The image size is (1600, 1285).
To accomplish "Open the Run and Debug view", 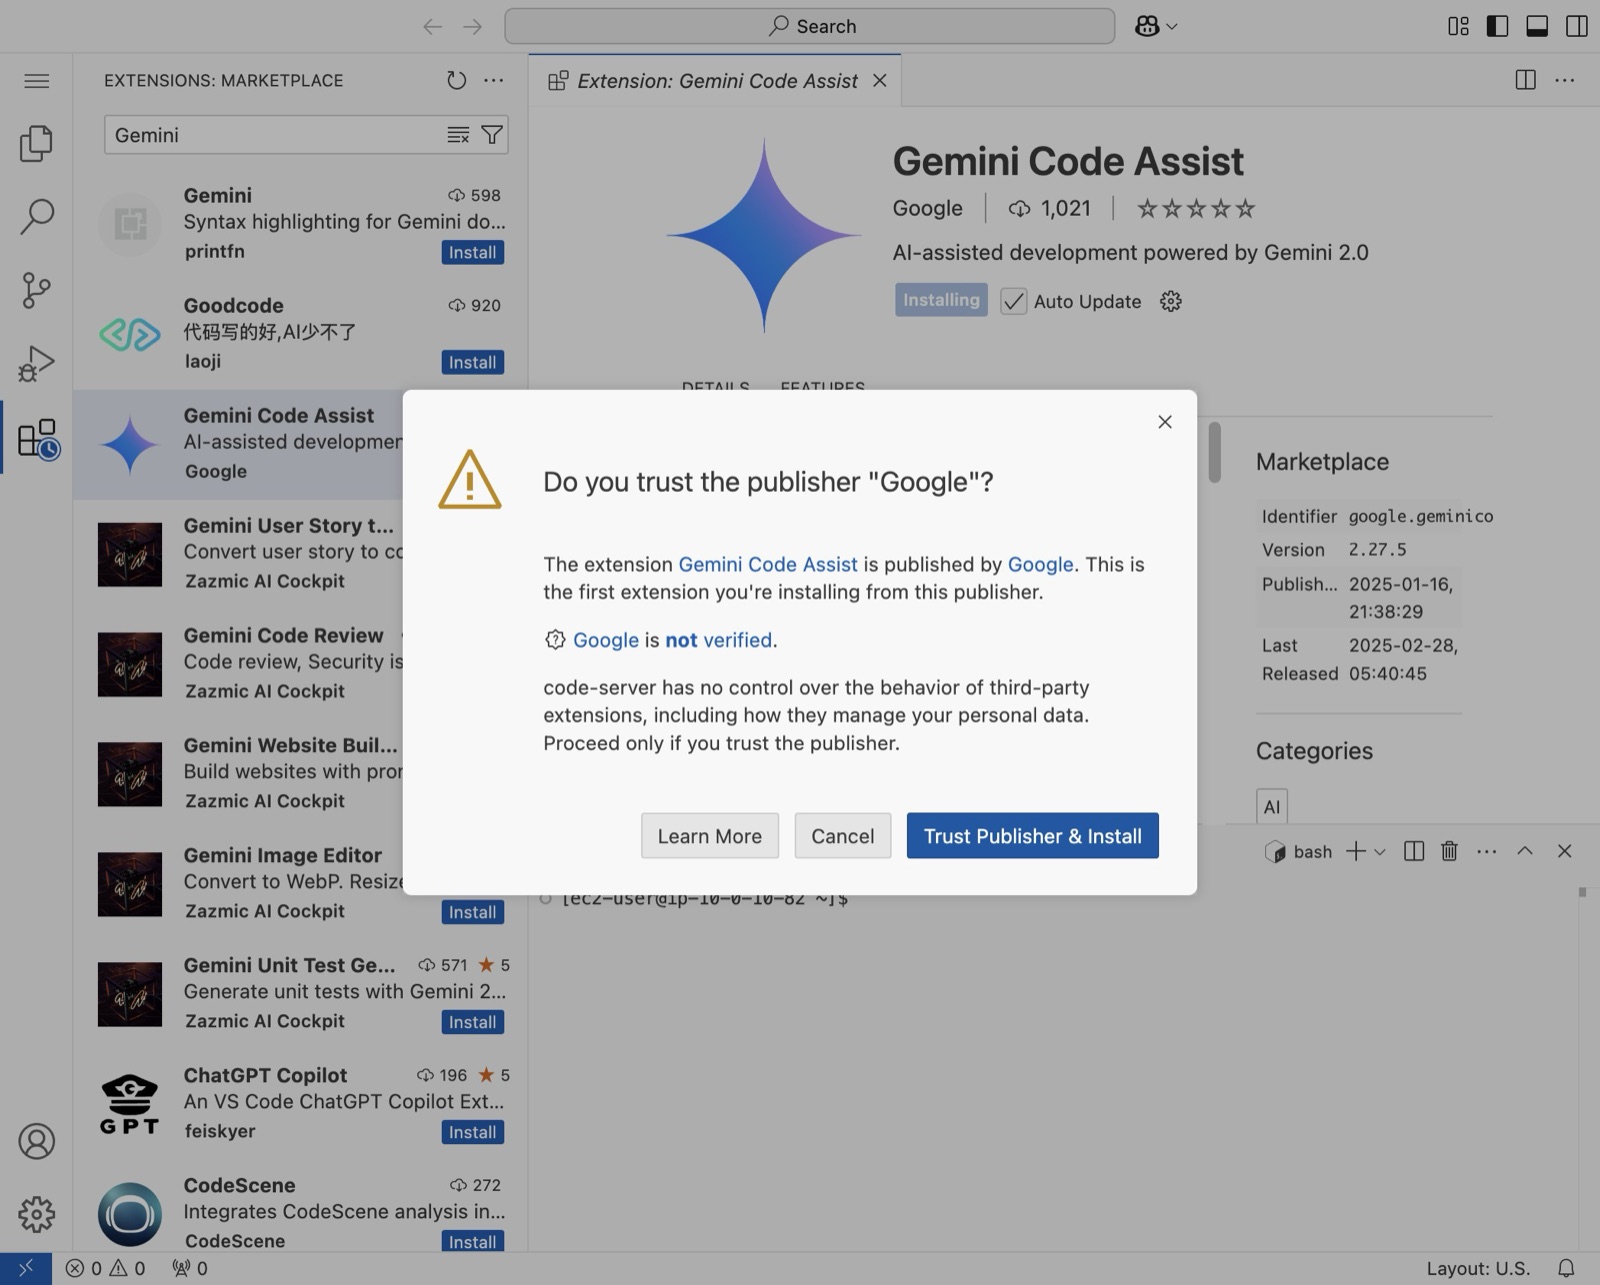I will click(x=36, y=363).
